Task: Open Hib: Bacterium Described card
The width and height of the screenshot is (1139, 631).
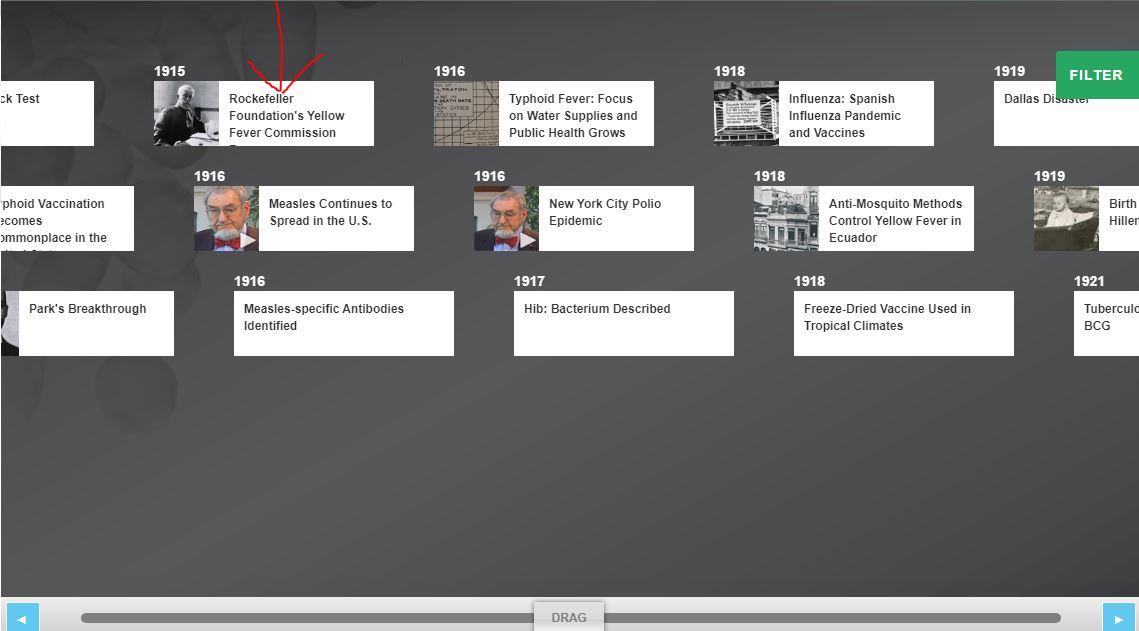Action: pyautogui.click(x=624, y=323)
